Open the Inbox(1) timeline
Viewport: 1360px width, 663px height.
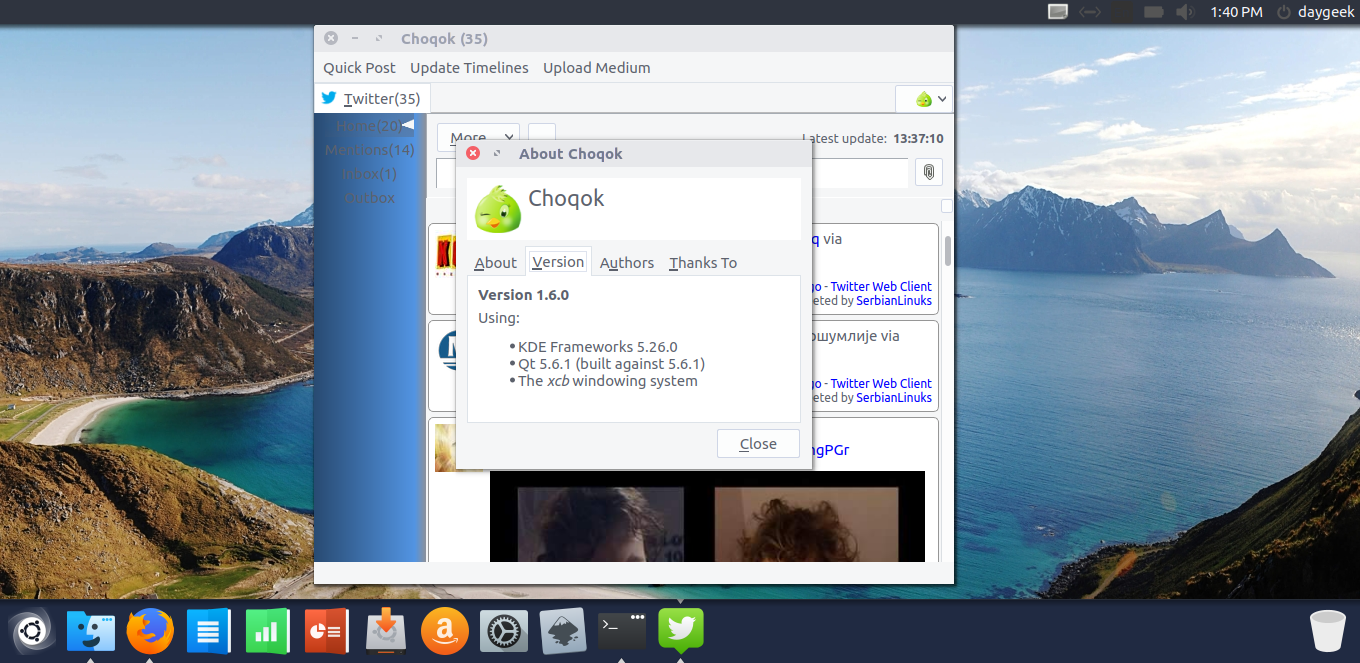click(x=369, y=174)
